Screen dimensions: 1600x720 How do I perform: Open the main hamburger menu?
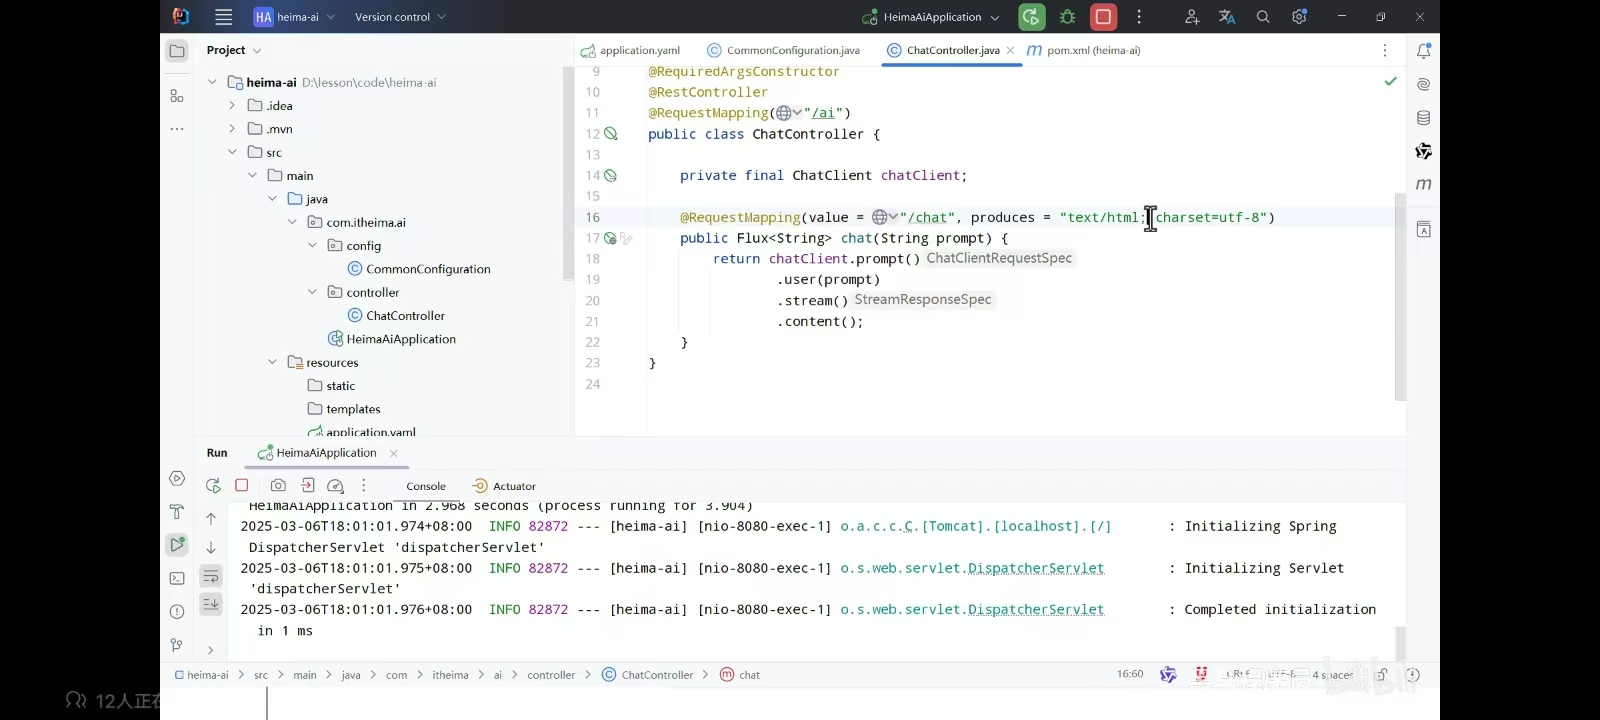[x=224, y=17]
